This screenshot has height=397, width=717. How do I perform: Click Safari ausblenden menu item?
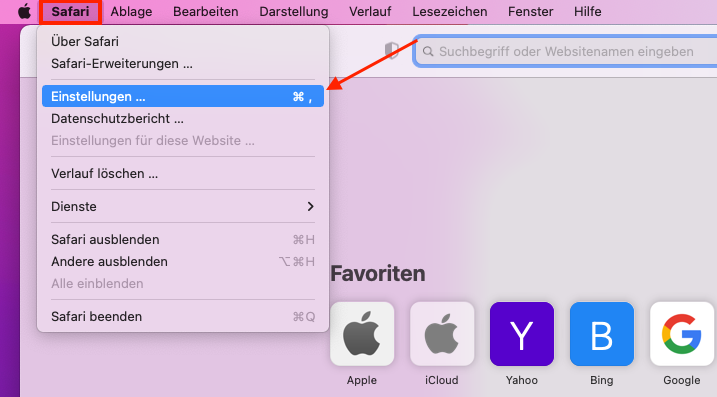[183, 239]
